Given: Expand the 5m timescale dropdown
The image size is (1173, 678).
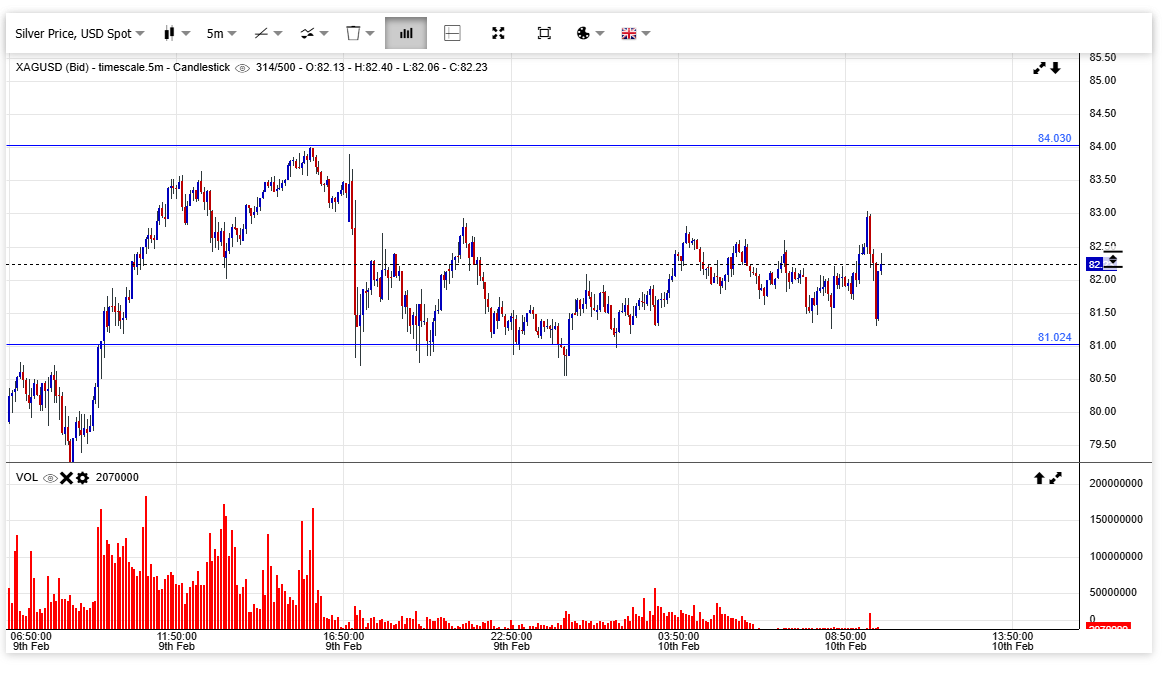Looking at the screenshot, I should [221, 33].
